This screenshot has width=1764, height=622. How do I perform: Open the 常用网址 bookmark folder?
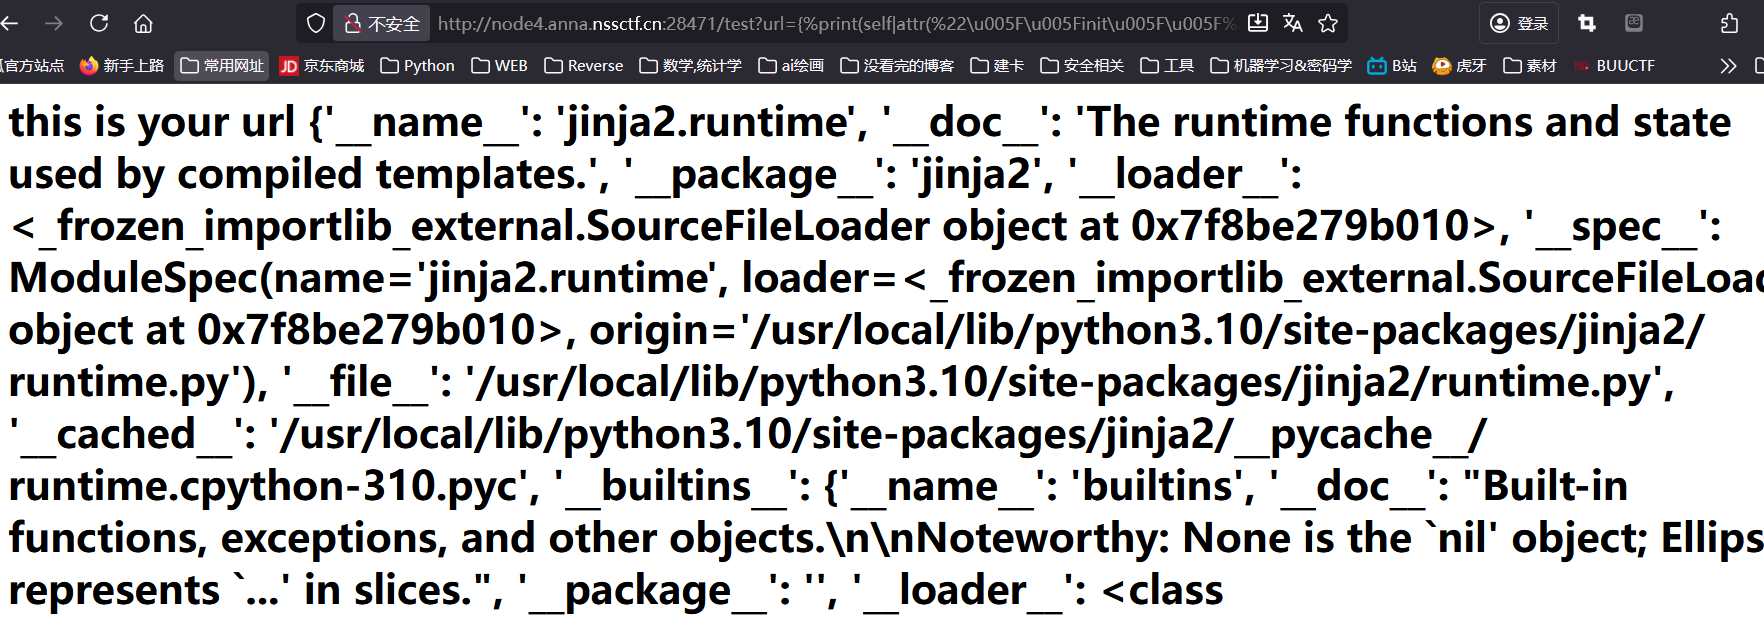point(222,65)
